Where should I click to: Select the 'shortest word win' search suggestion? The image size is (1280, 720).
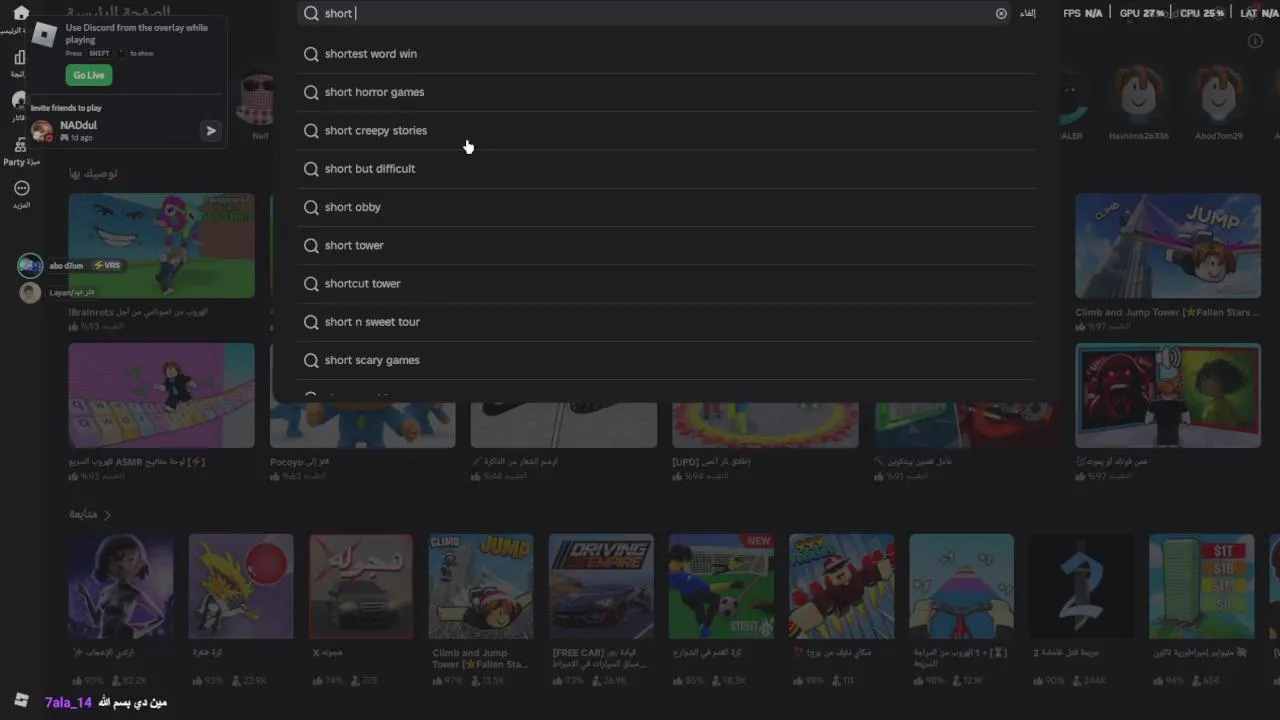point(666,54)
